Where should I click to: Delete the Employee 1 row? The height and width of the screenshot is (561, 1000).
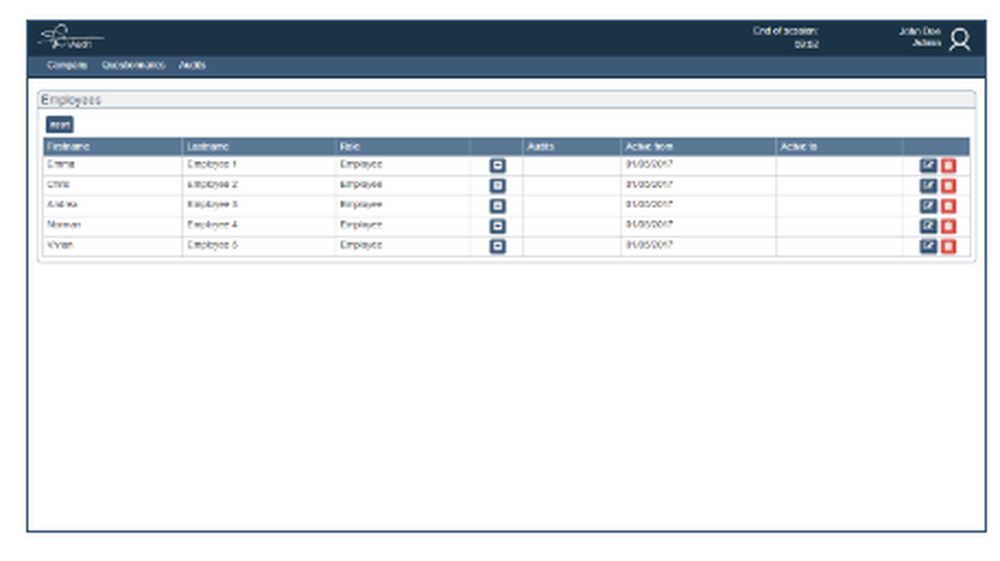coord(948,166)
